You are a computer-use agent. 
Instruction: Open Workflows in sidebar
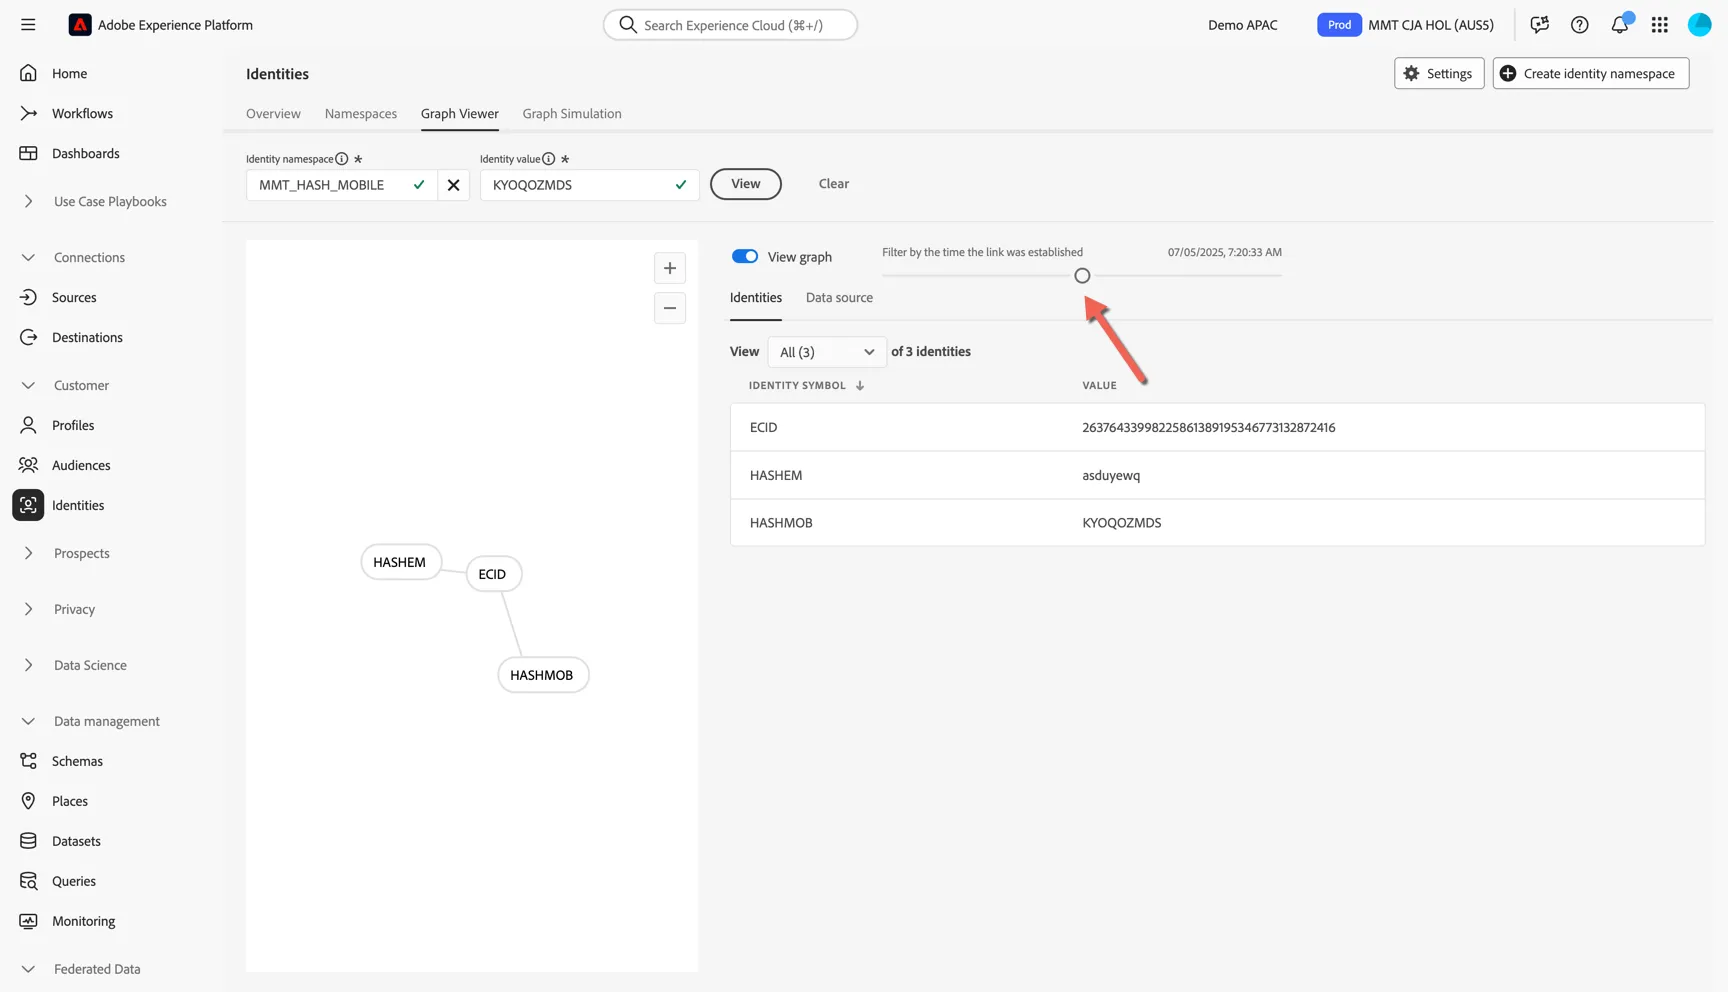click(x=82, y=113)
